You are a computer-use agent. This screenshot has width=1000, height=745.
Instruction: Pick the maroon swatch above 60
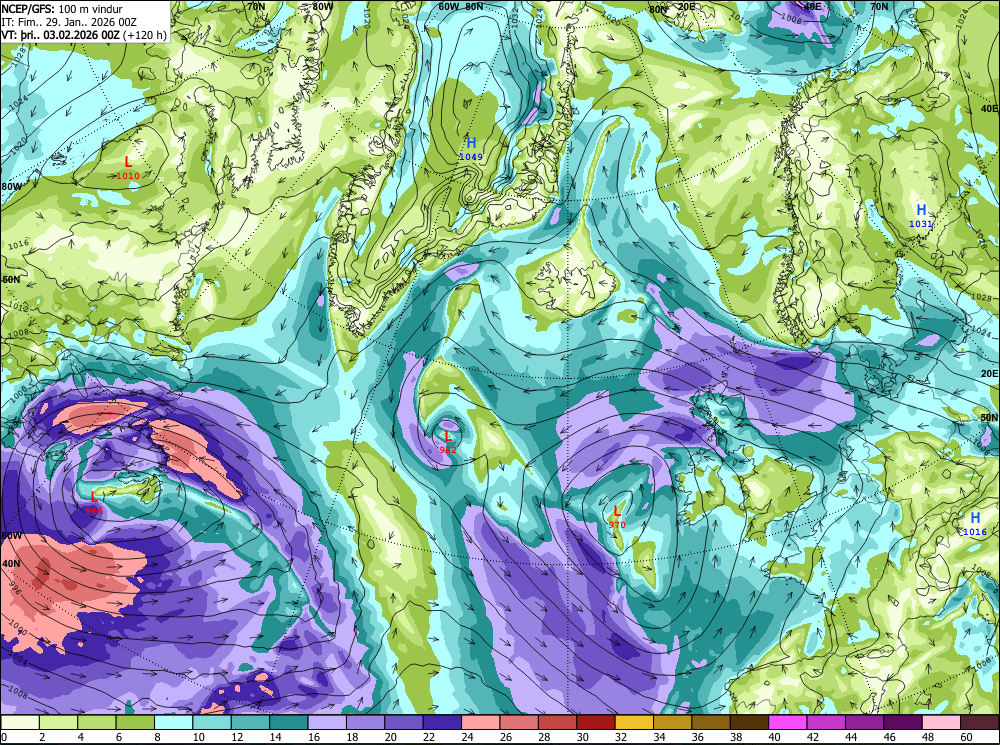pyautogui.click(x=980, y=722)
